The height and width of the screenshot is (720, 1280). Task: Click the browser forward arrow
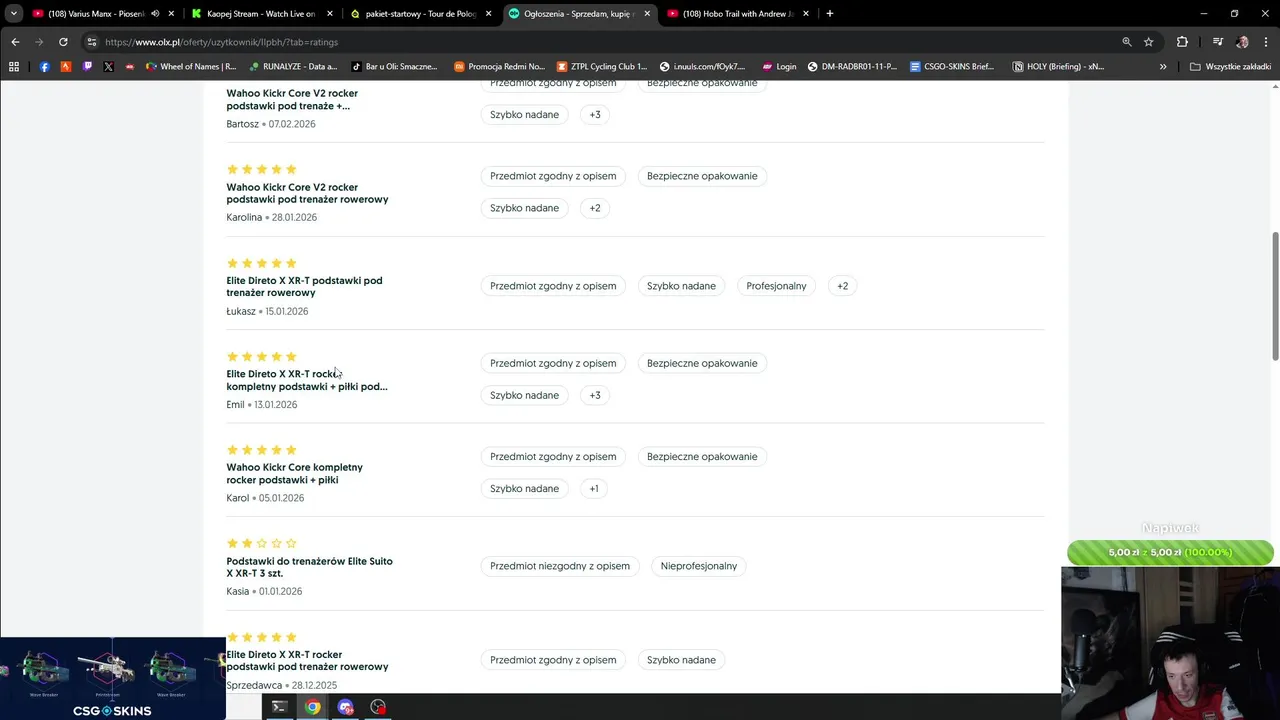tap(39, 42)
